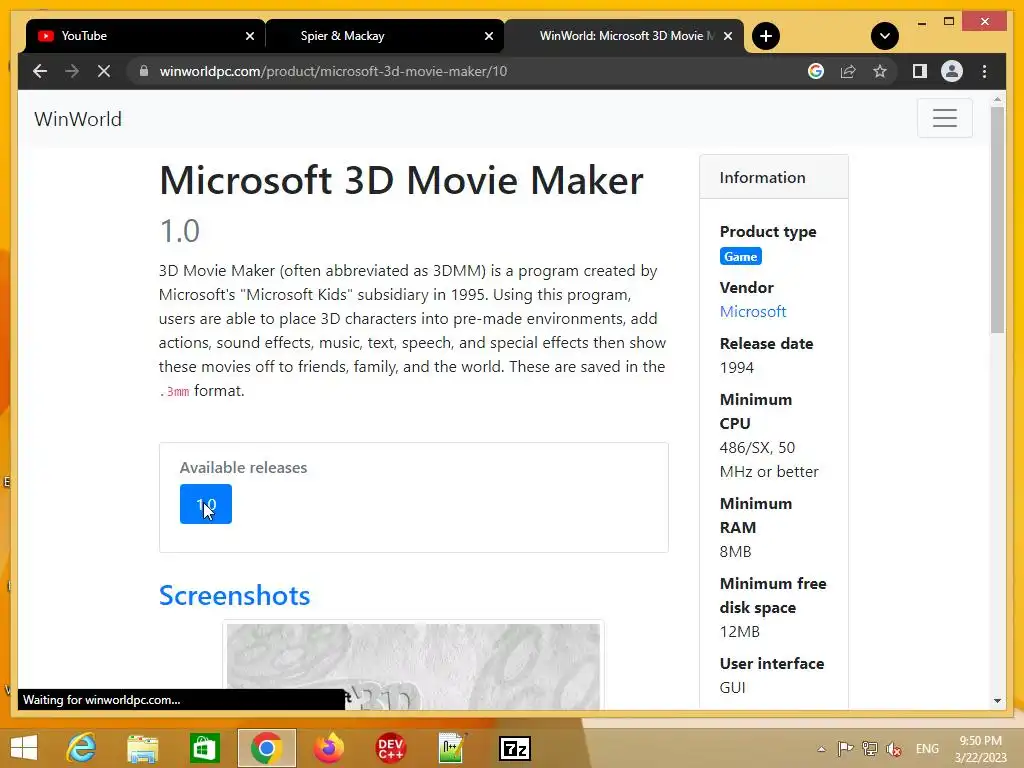Image resolution: width=1024 pixels, height=768 pixels.
Task: Open the screenshot thumbnail image
Action: pyautogui.click(x=413, y=666)
